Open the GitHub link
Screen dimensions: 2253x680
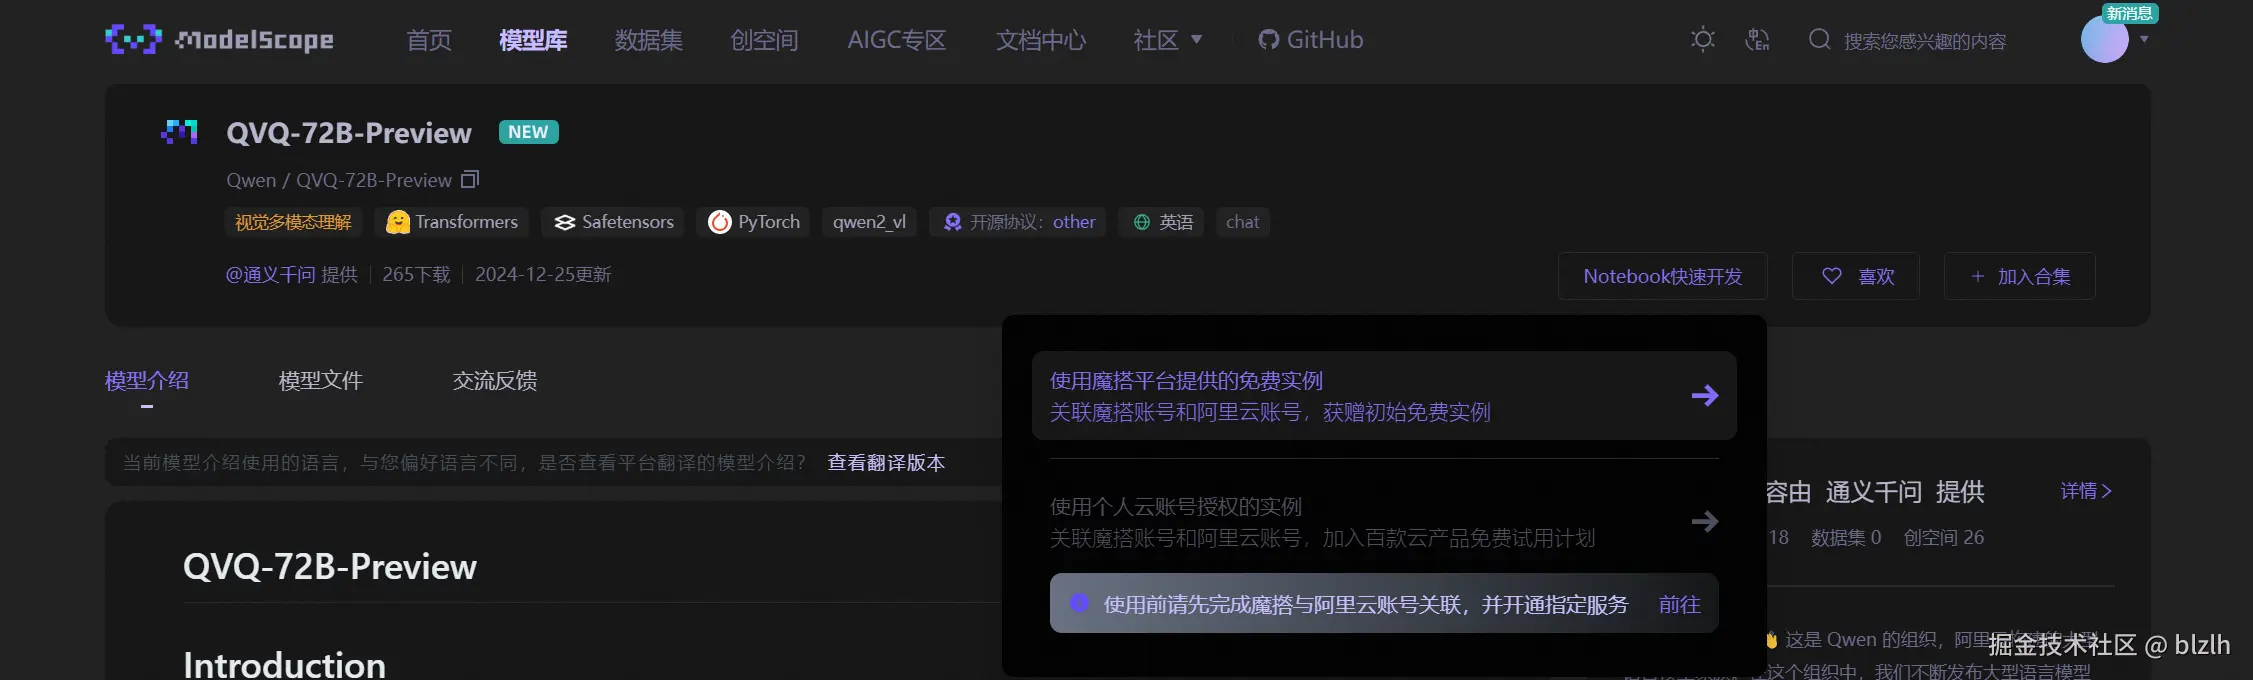click(x=1311, y=40)
